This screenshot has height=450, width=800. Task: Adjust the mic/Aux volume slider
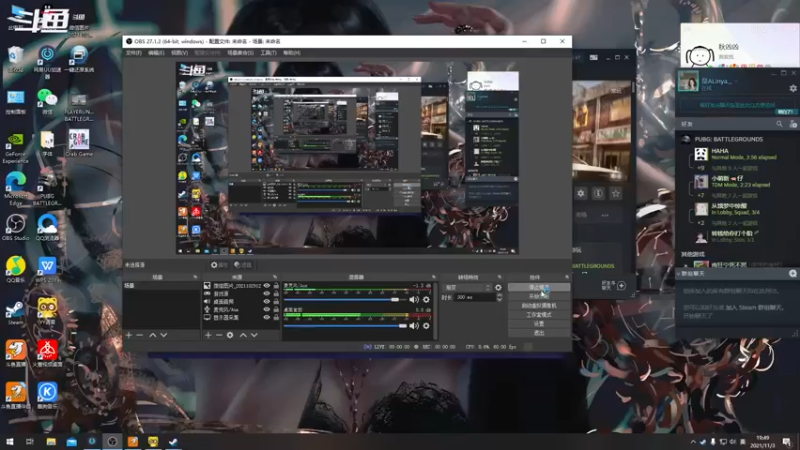(345, 299)
